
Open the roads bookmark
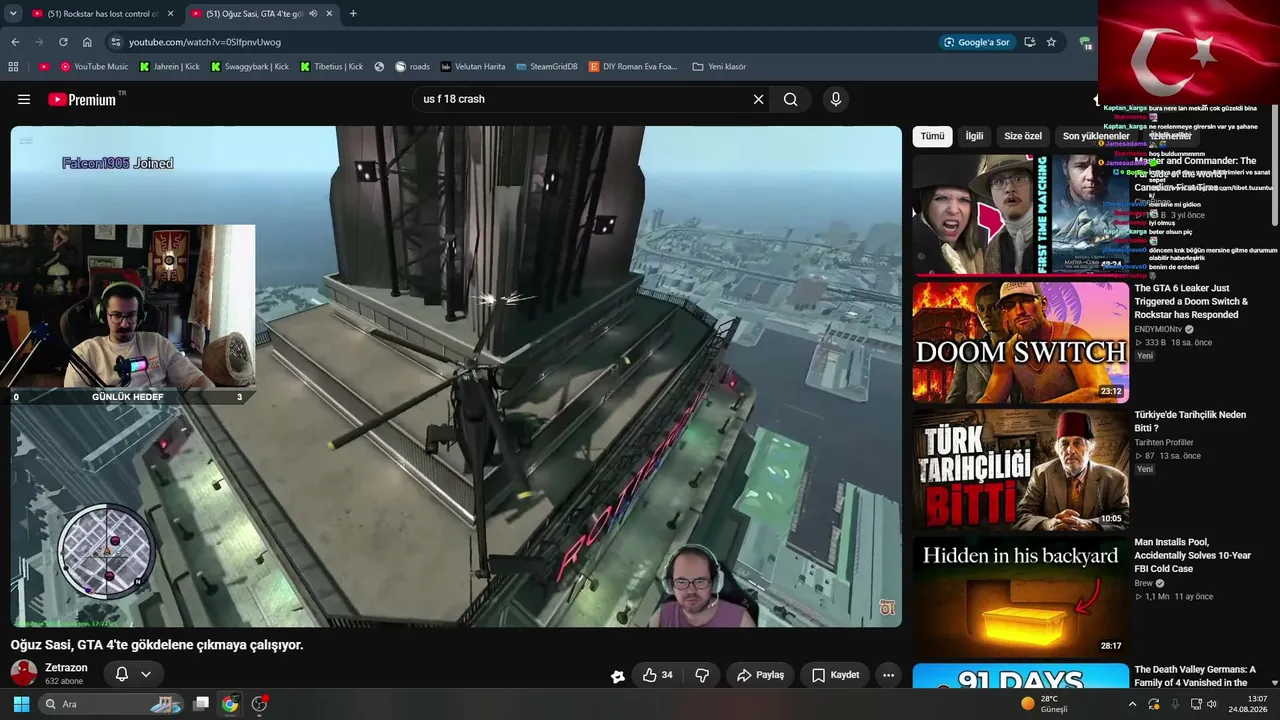pos(412,67)
